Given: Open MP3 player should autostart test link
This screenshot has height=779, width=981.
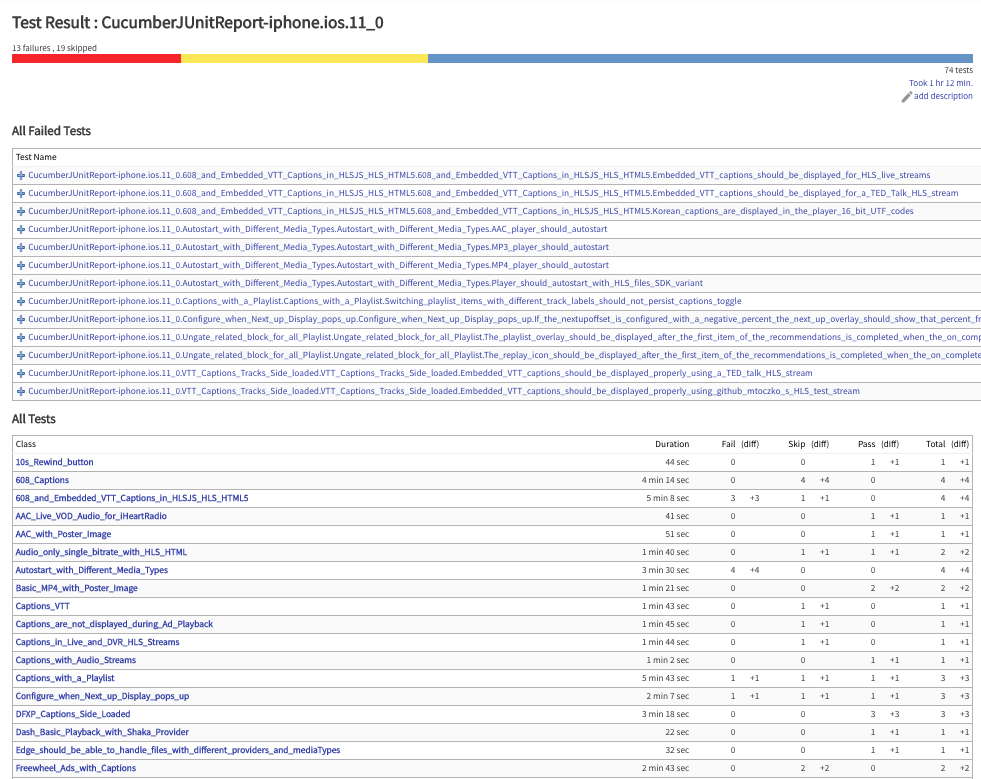Looking at the screenshot, I should (x=318, y=247).
